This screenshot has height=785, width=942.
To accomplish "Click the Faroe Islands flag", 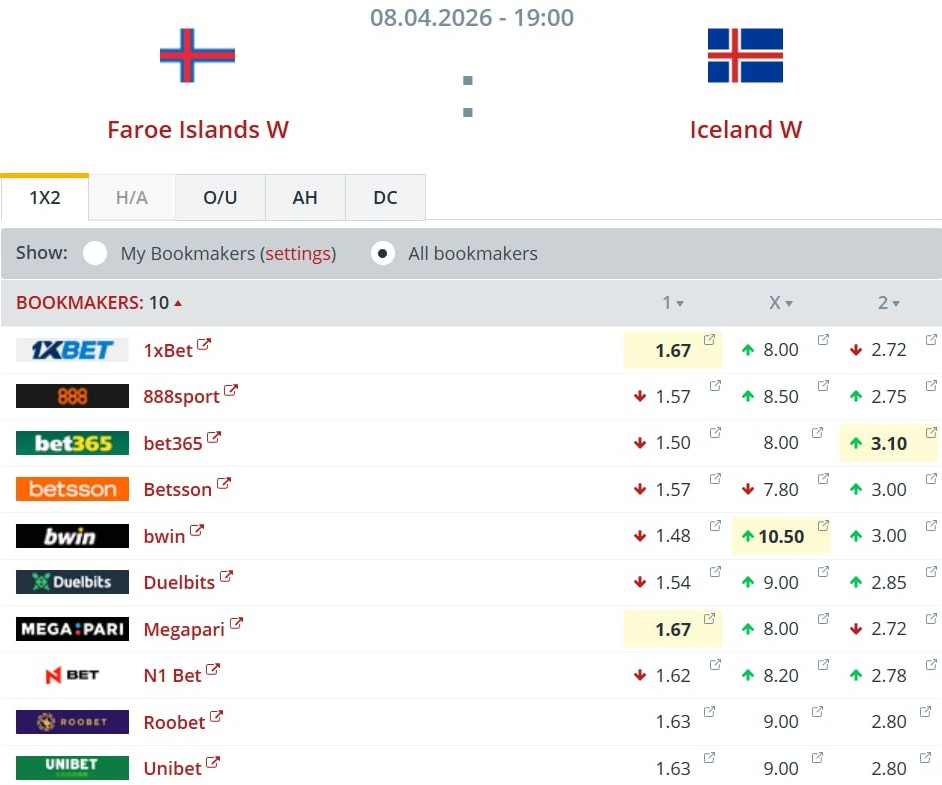I will coord(197,55).
